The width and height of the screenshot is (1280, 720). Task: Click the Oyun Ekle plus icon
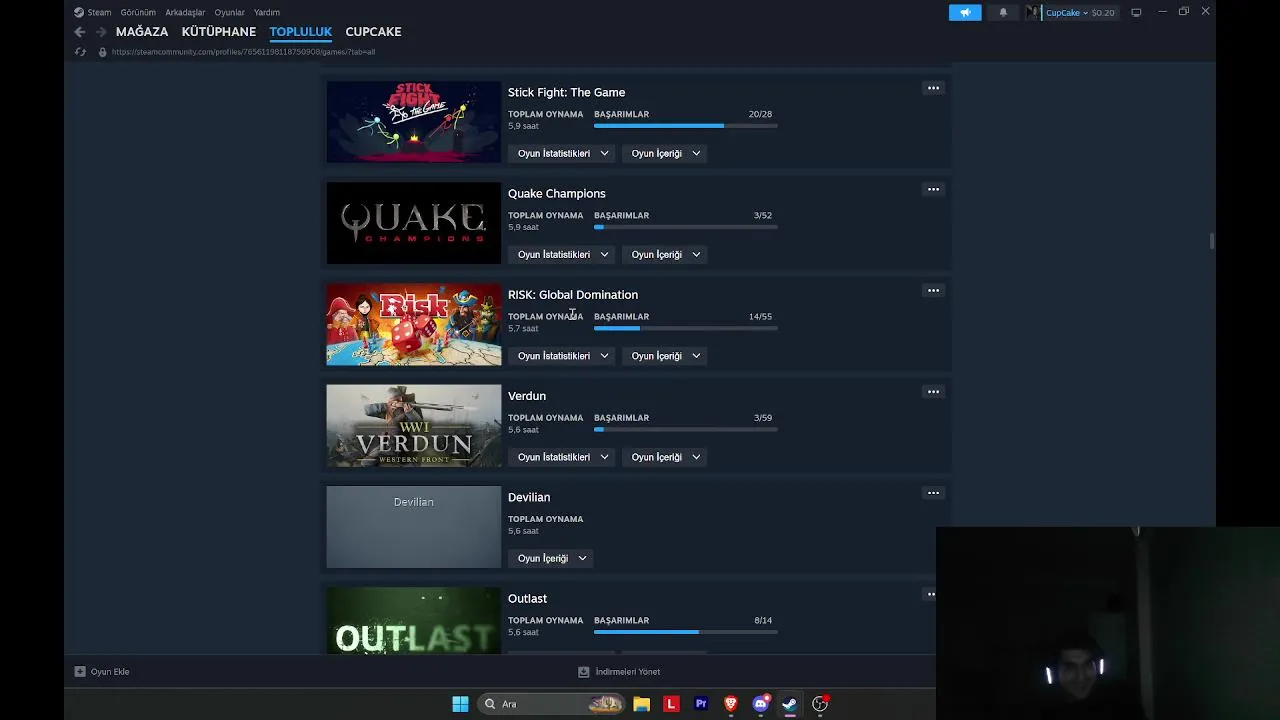(x=80, y=672)
